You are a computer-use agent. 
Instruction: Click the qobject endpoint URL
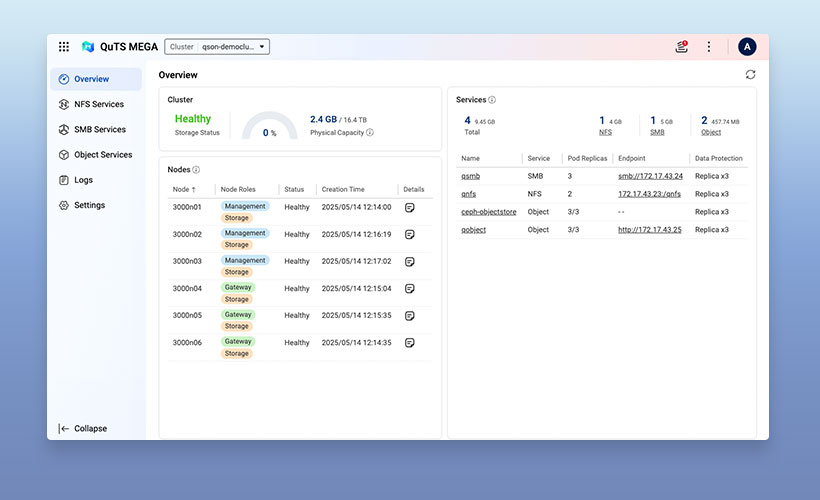click(x=649, y=230)
